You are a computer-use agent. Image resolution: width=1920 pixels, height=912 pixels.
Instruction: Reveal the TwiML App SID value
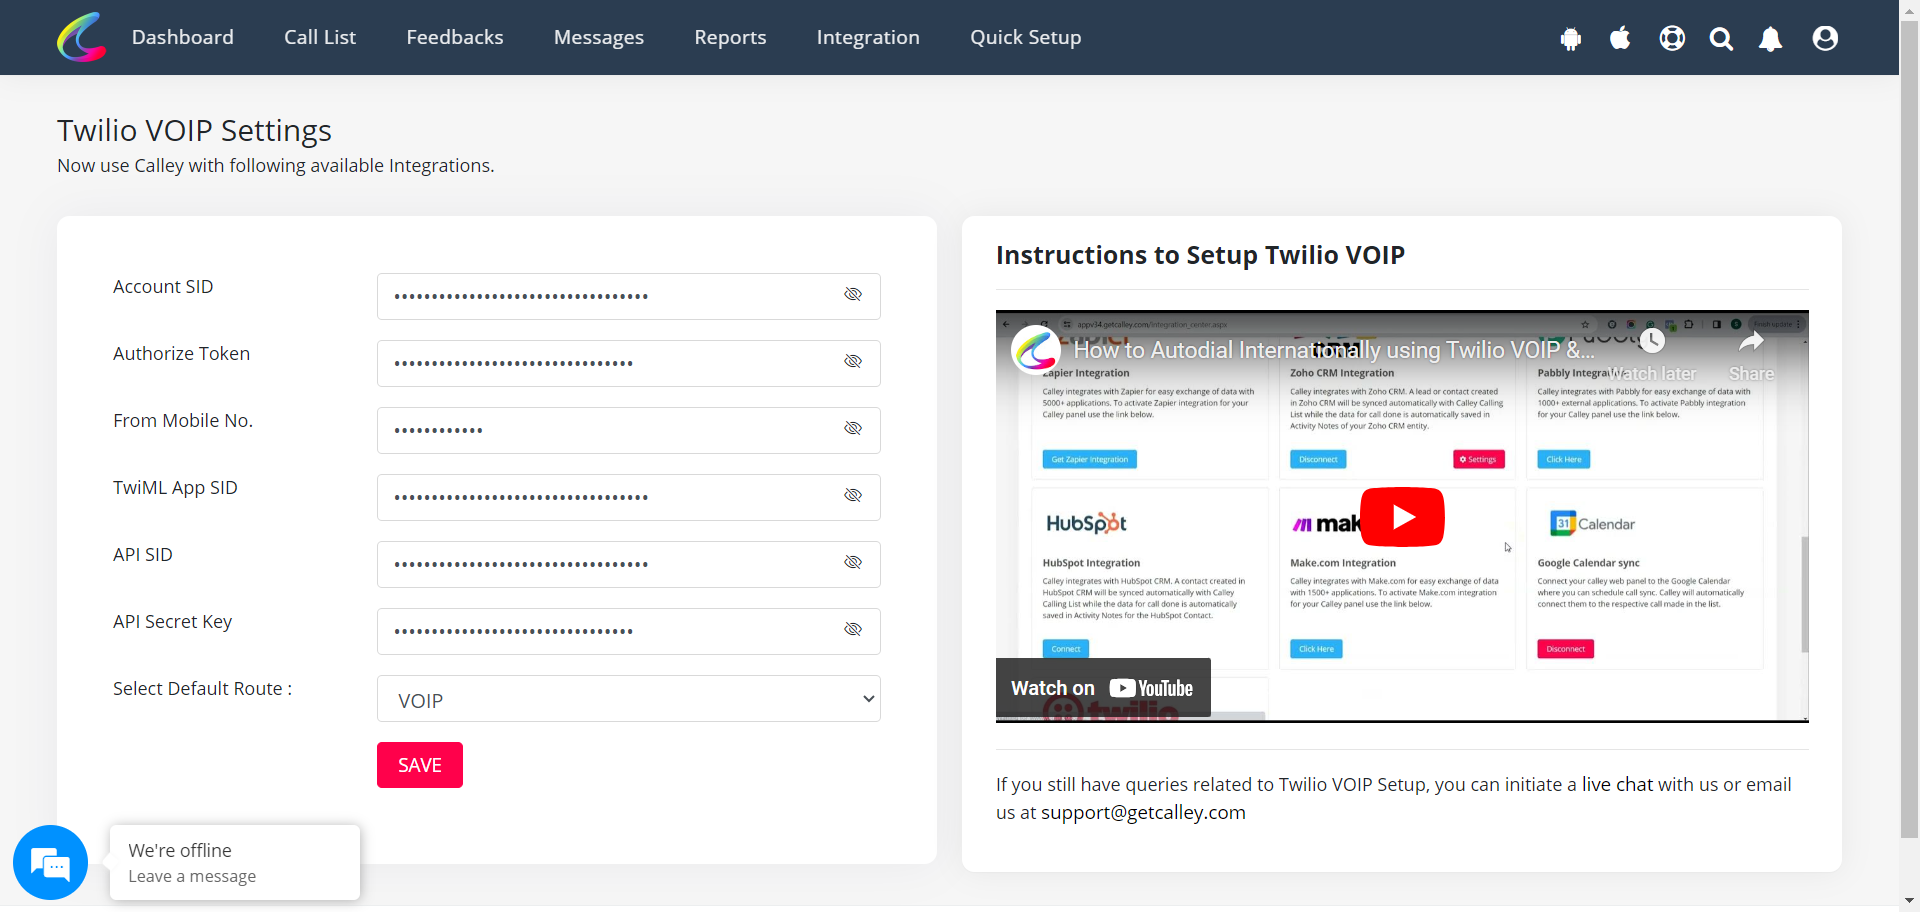point(853,496)
